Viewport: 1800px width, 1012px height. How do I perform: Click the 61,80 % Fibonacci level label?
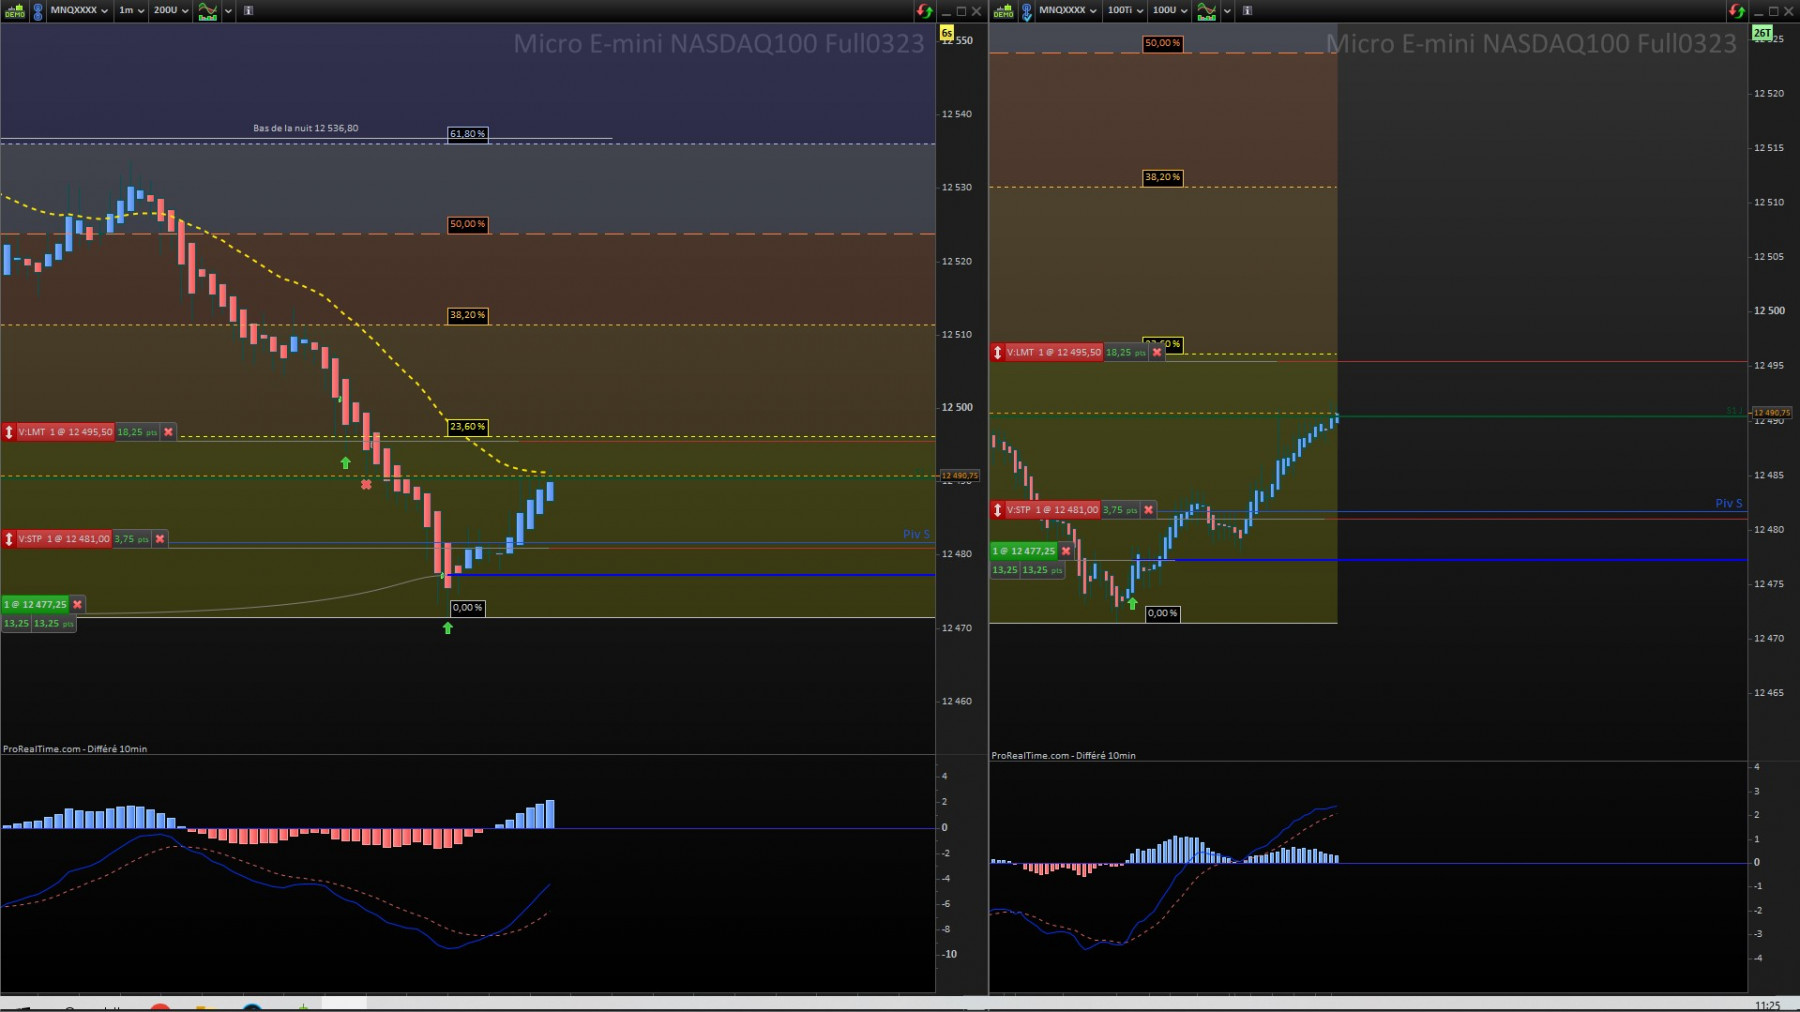coord(467,134)
